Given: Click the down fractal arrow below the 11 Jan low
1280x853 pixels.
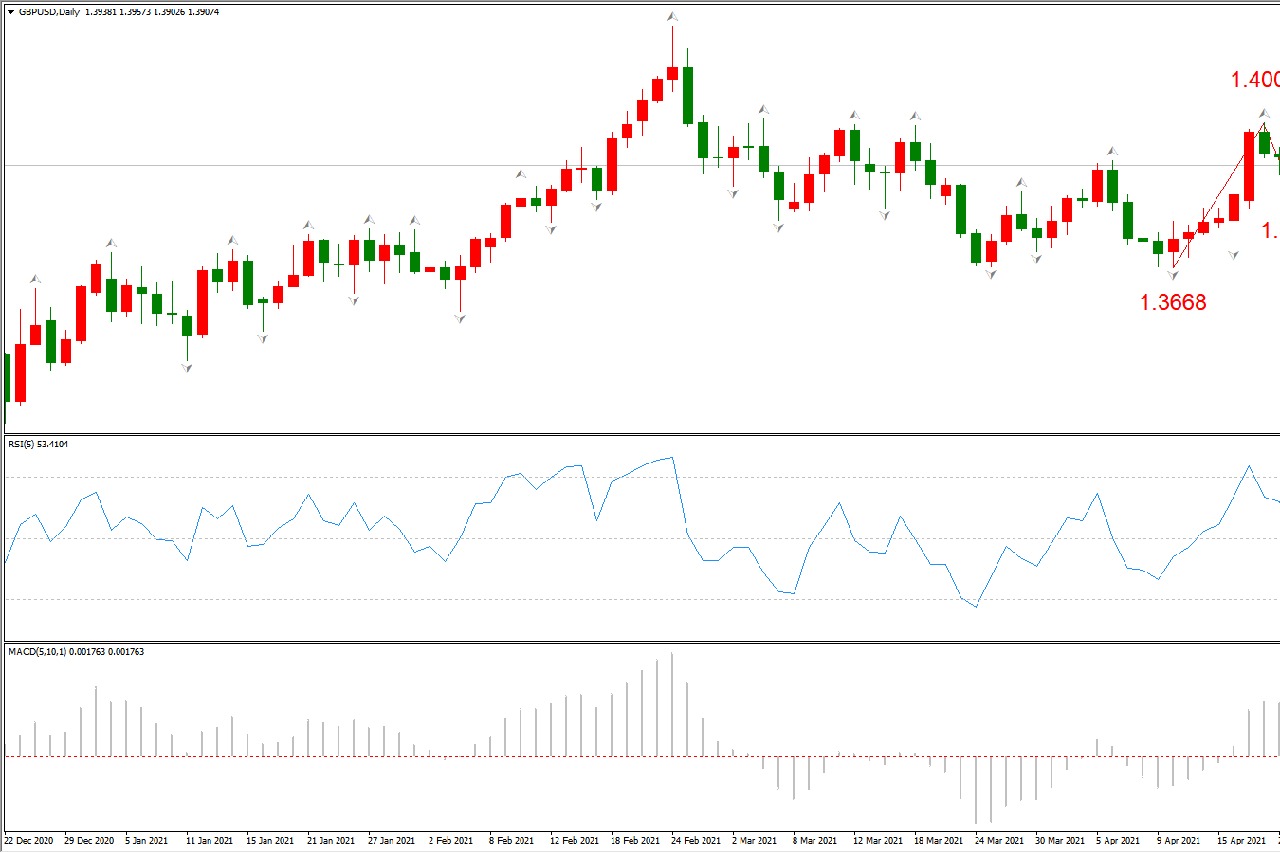Looking at the screenshot, I should 187,368.
